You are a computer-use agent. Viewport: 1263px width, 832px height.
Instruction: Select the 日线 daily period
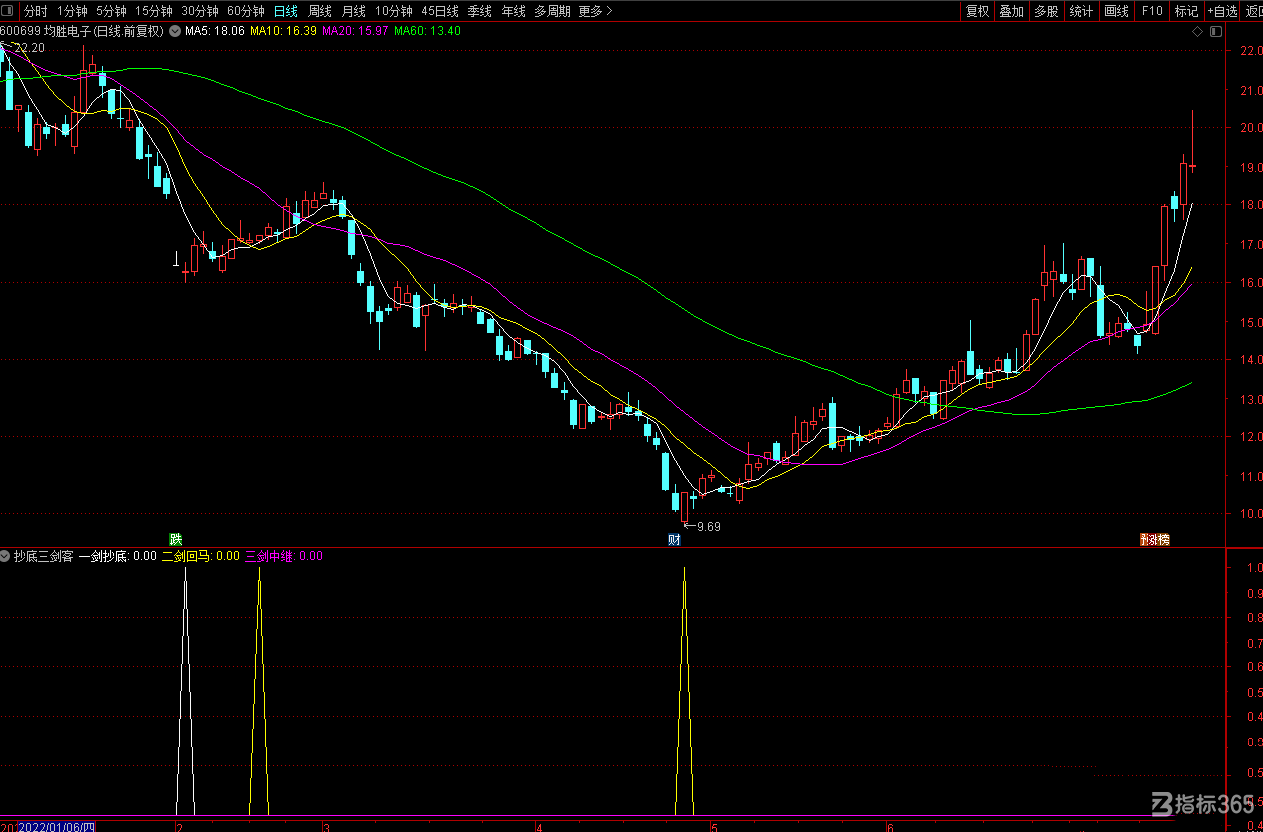coord(286,11)
